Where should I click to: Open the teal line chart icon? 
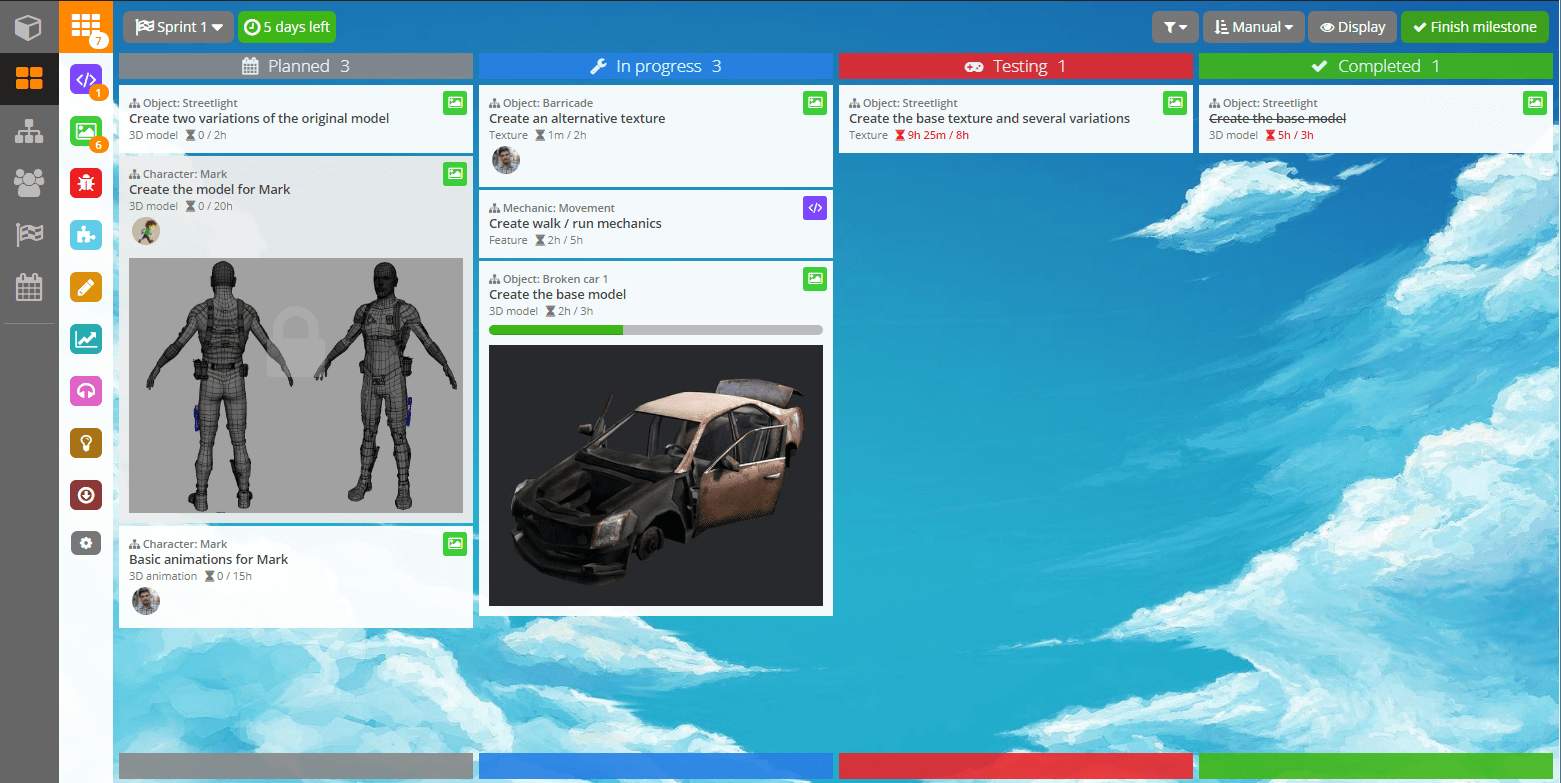[86, 339]
